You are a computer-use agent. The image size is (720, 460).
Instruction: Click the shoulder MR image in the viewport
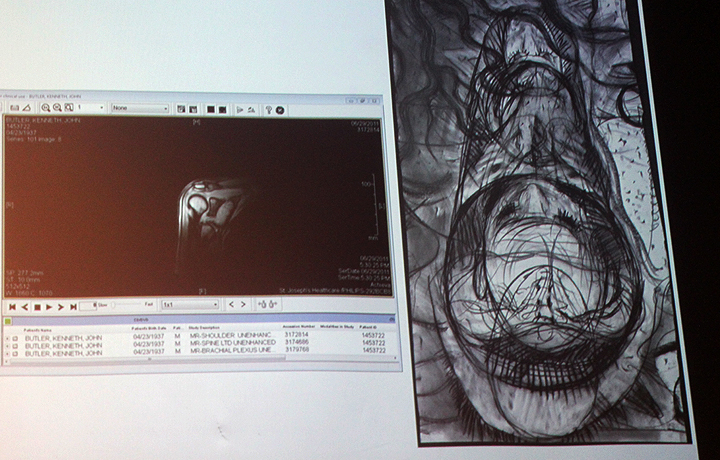coord(212,216)
